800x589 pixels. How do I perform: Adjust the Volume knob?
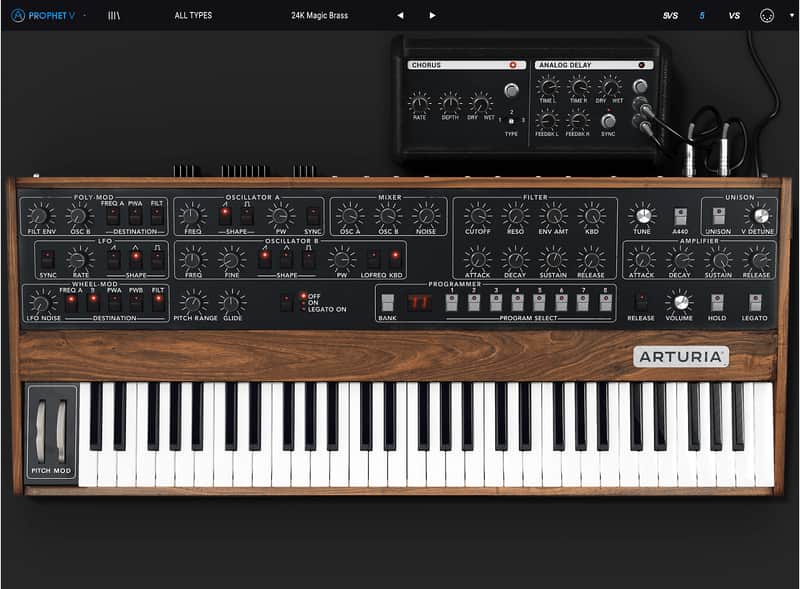point(682,302)
